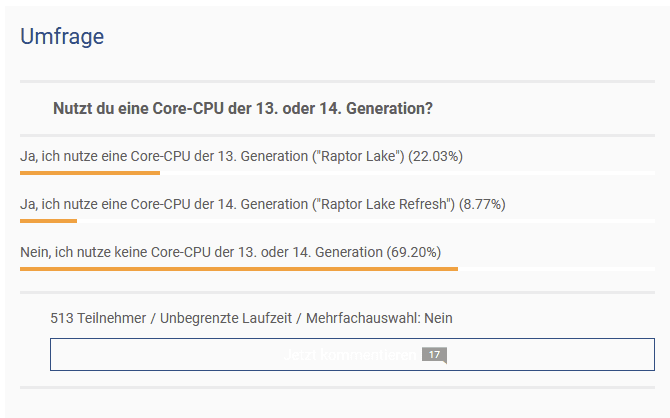This screenshot has width=670, height=418.
Task: Click the poll question 'Nutzt du eine Core-CPU' title
Action: (x=243, y=109)
